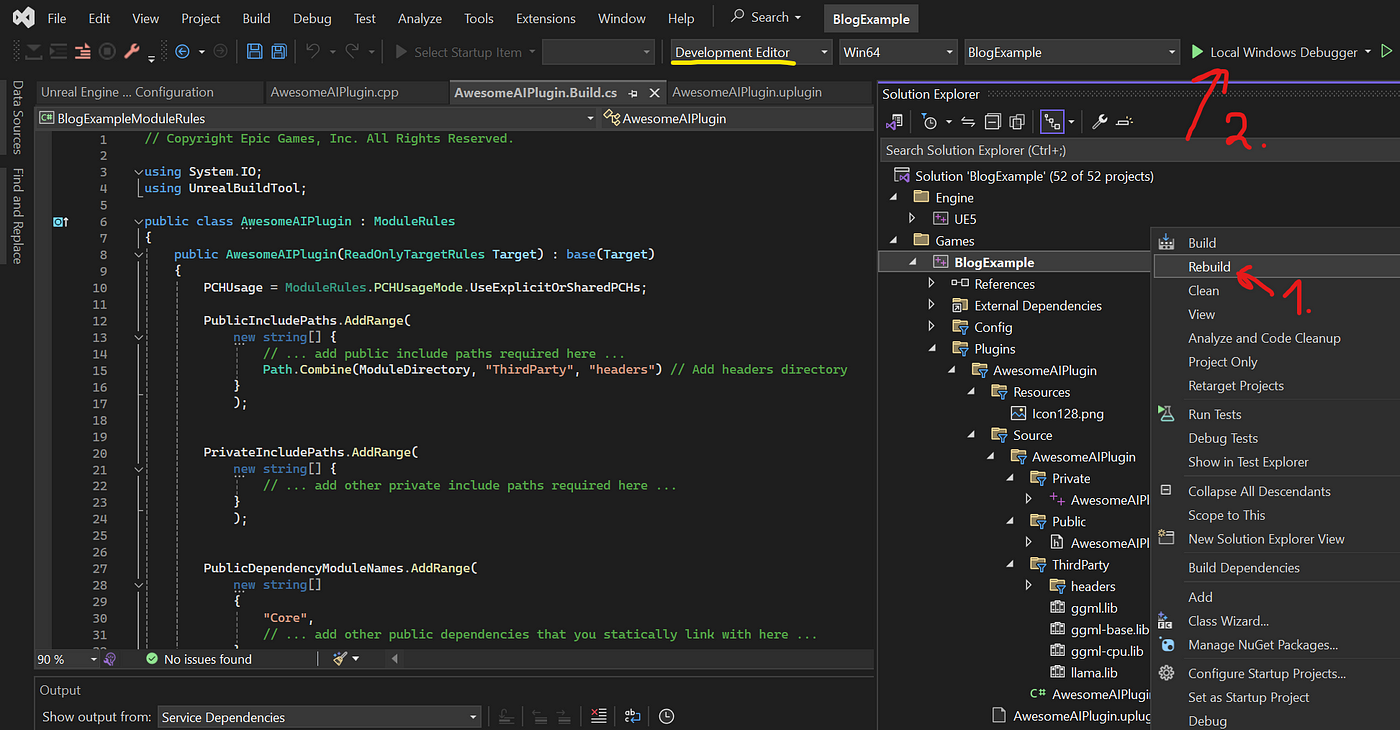Select Rebuild in the context menu
The image size is (1400, 730).
[1277, 267]
